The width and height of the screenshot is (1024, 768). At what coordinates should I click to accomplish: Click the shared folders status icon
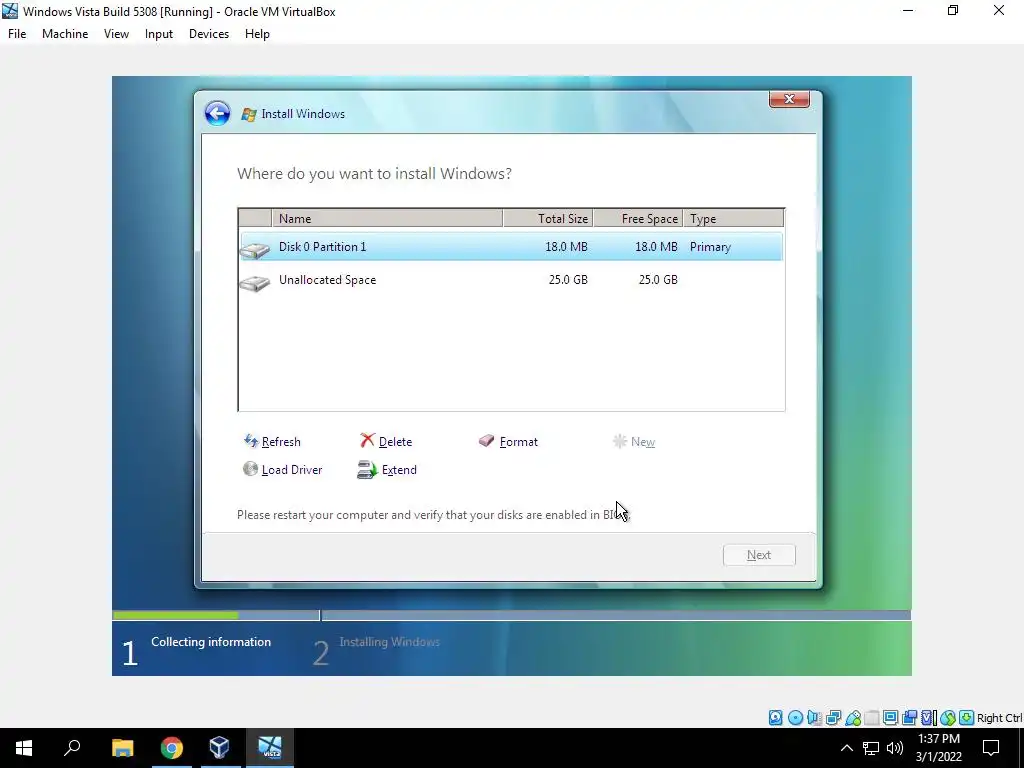click(871, 718)
